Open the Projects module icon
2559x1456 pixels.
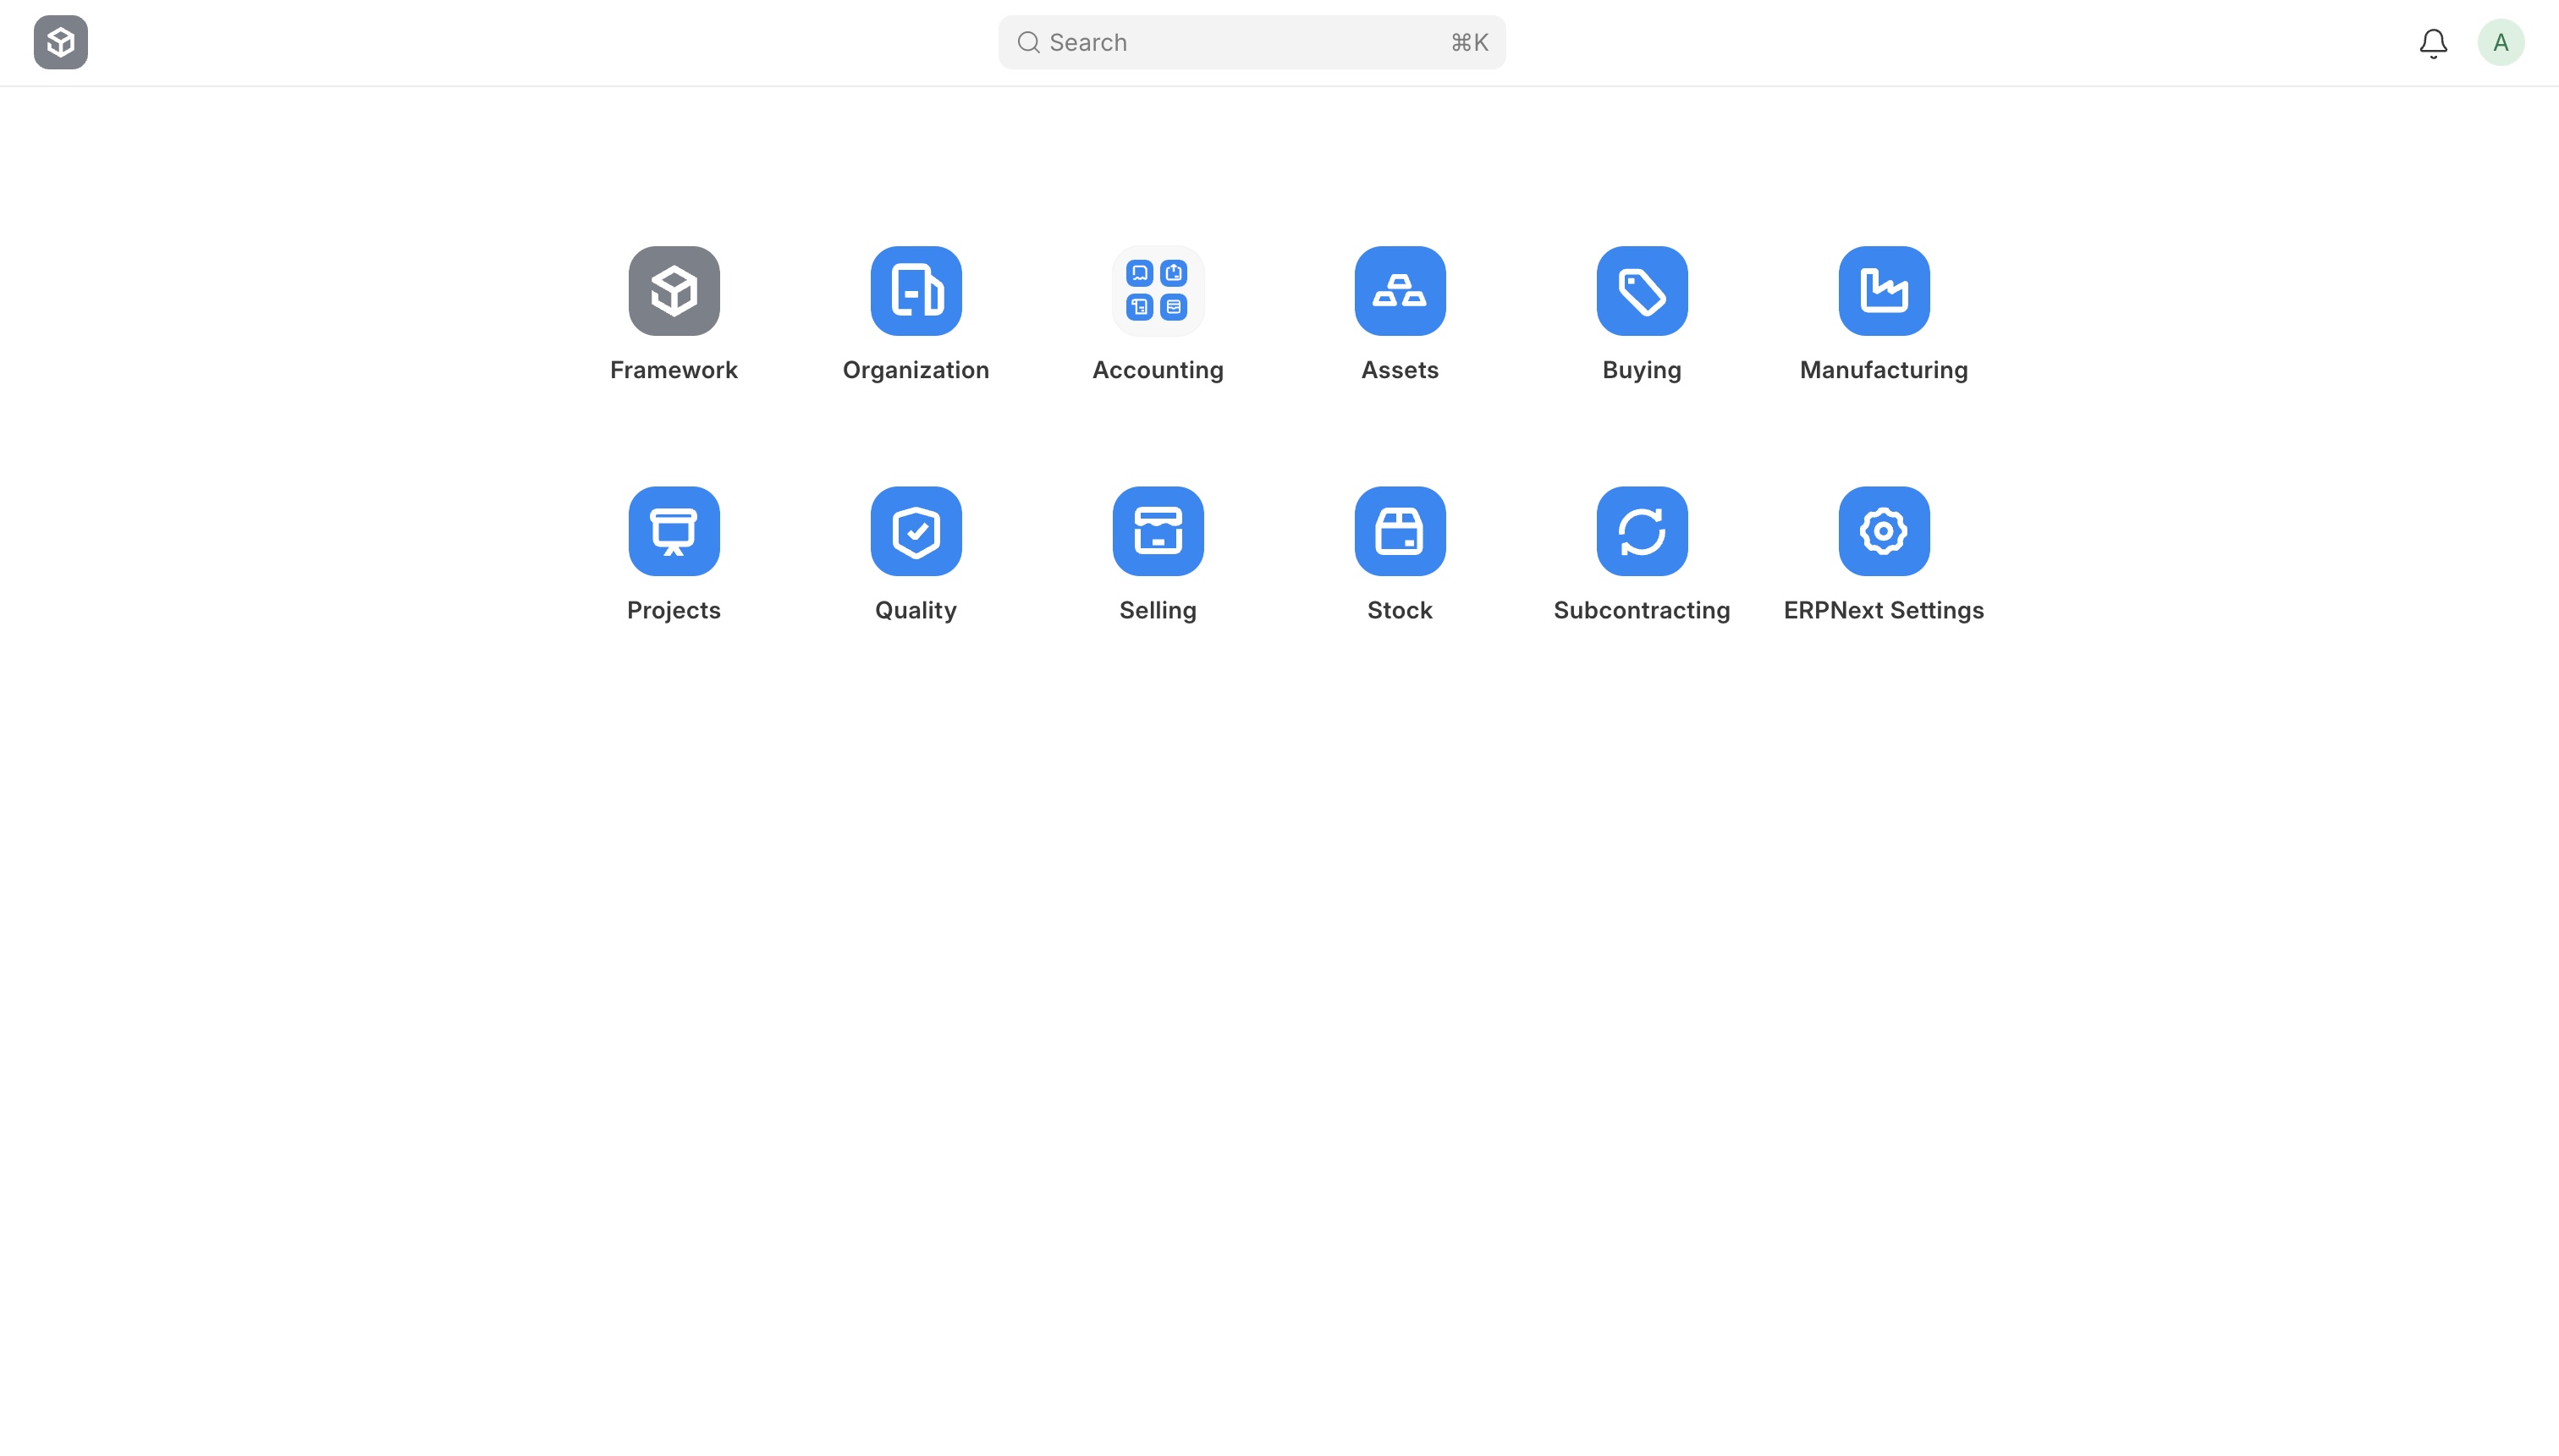point(674,531)
